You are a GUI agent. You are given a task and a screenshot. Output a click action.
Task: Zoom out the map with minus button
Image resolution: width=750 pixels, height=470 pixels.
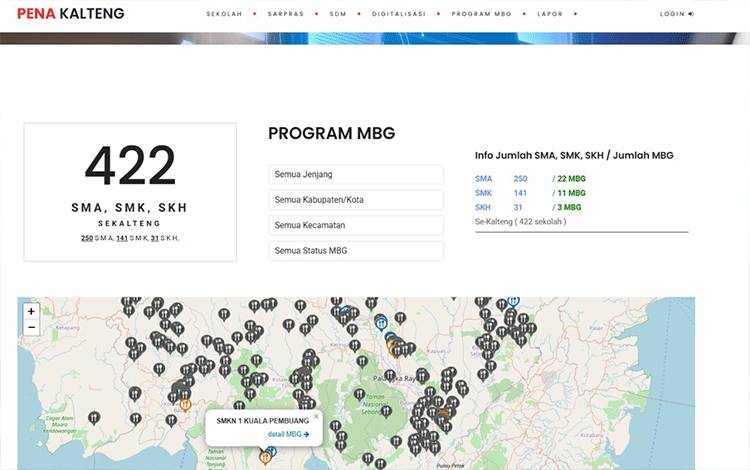point(31,328)
